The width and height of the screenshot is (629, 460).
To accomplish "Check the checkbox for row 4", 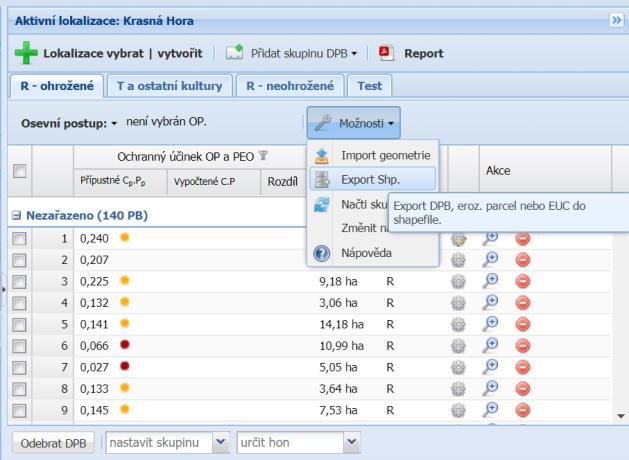I will pos(19,303).
